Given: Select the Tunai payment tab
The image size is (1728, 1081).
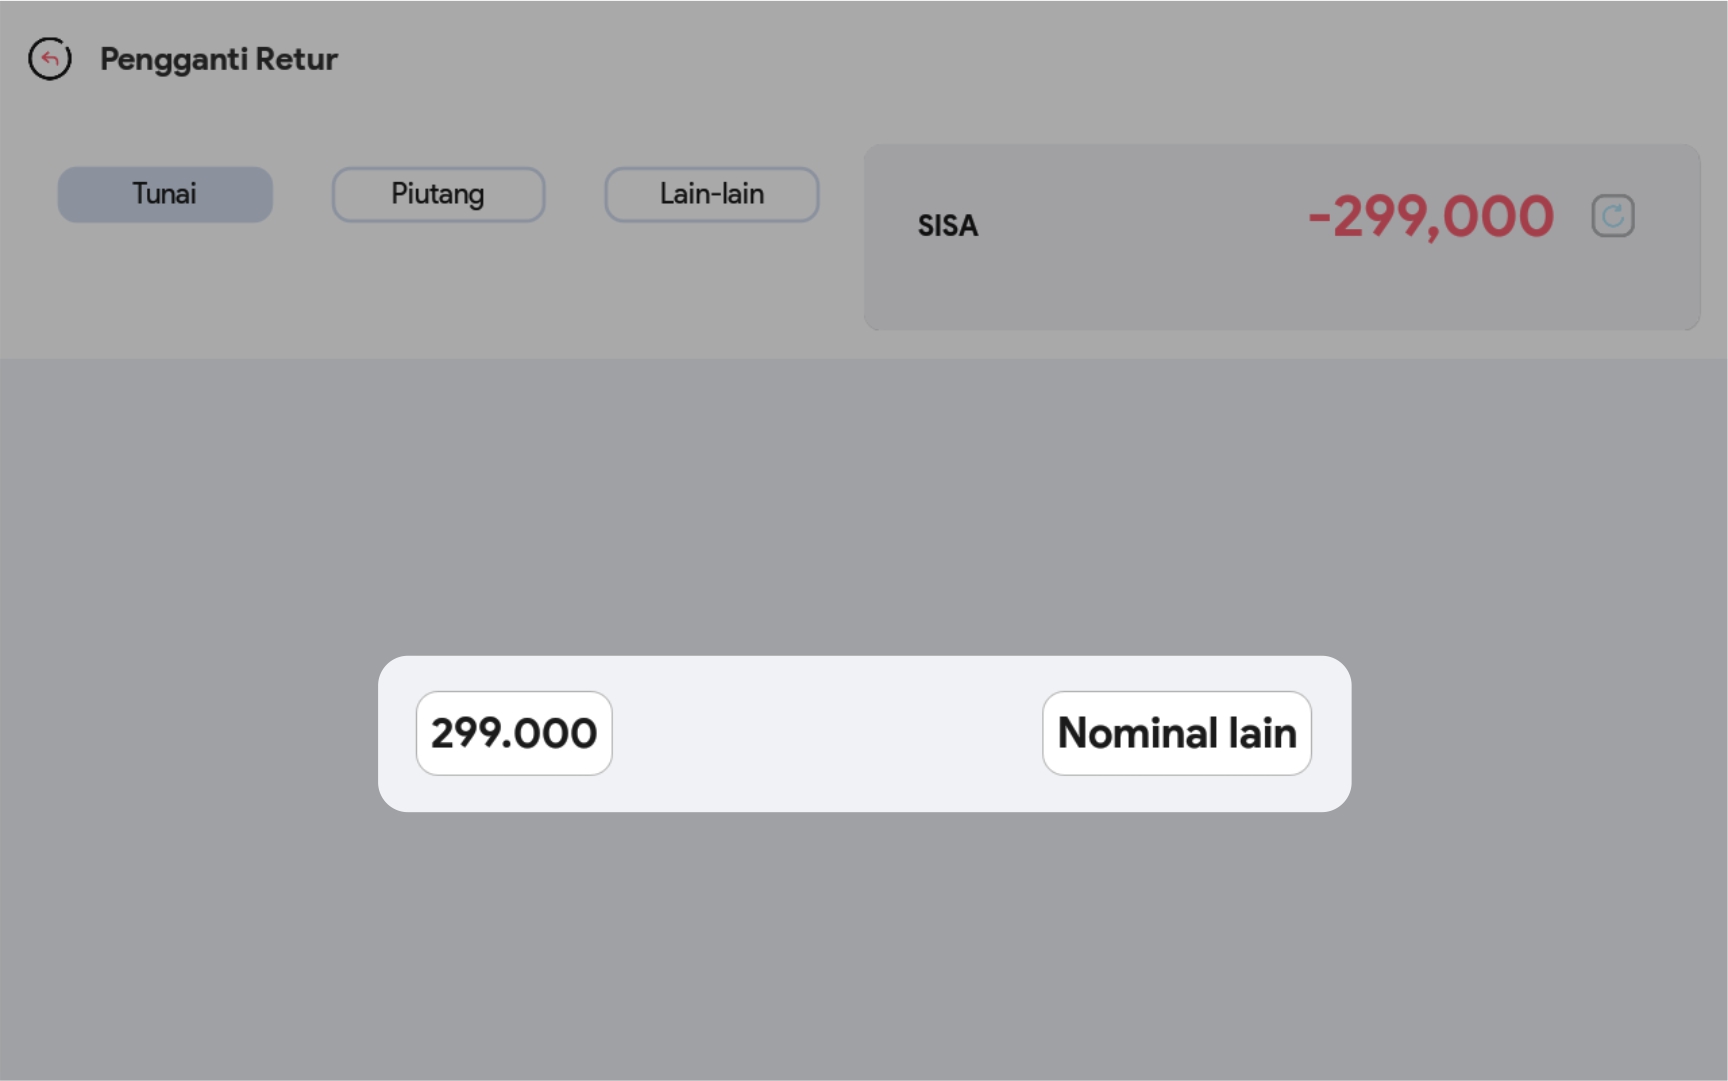Looking at the screenshot, I should click(x=165, y=194).
